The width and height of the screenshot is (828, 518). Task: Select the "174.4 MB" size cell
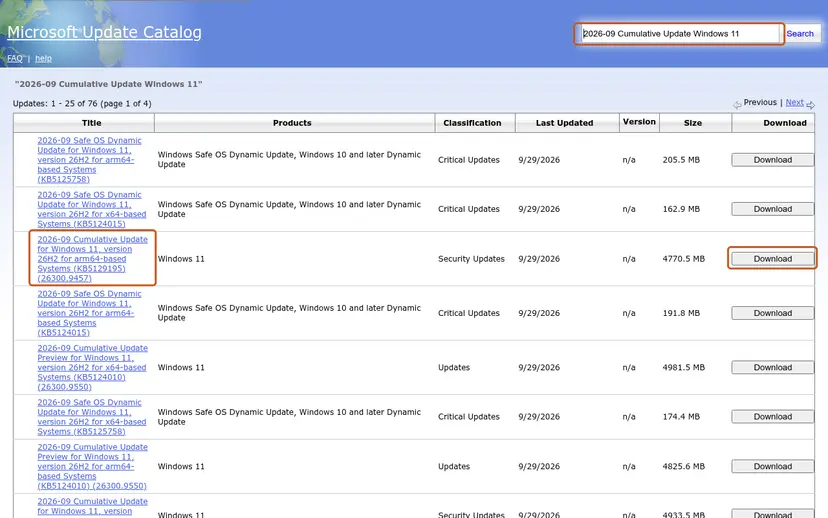681,417
